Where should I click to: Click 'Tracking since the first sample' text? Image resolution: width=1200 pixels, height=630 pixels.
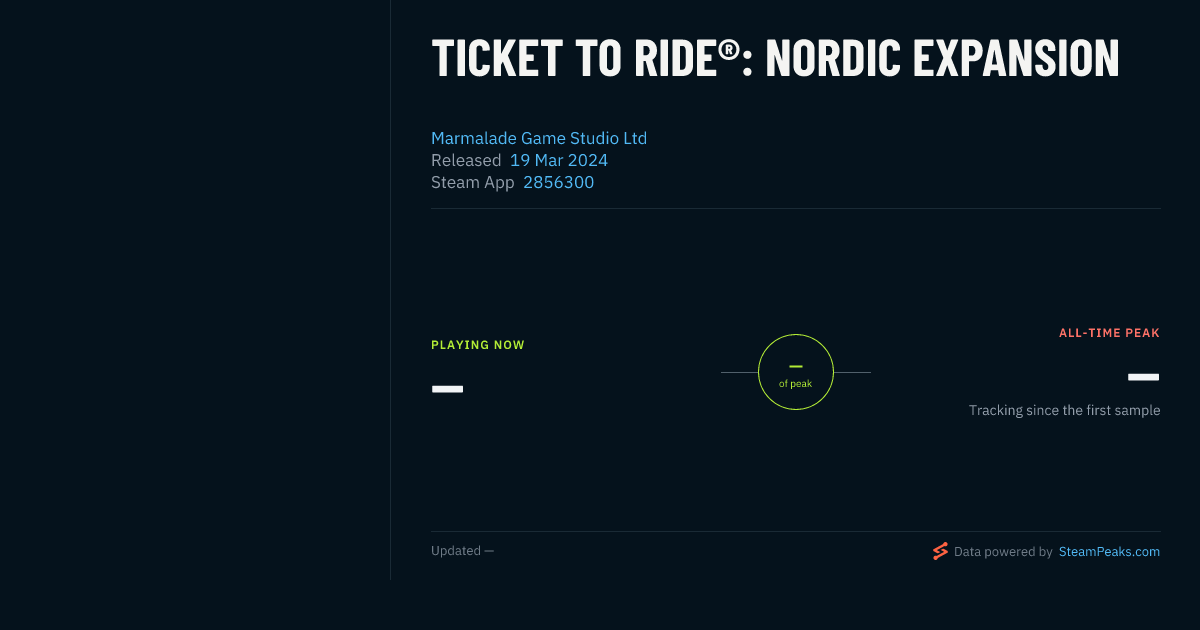point(1064,410)
